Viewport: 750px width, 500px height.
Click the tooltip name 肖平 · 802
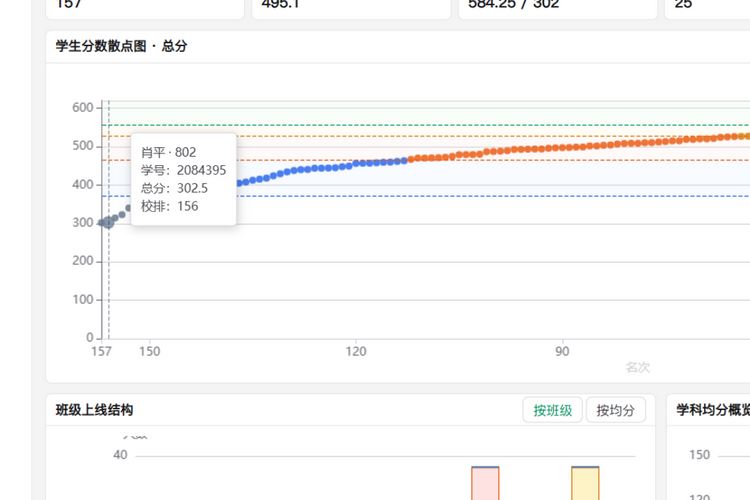click(x=168, y=152)
